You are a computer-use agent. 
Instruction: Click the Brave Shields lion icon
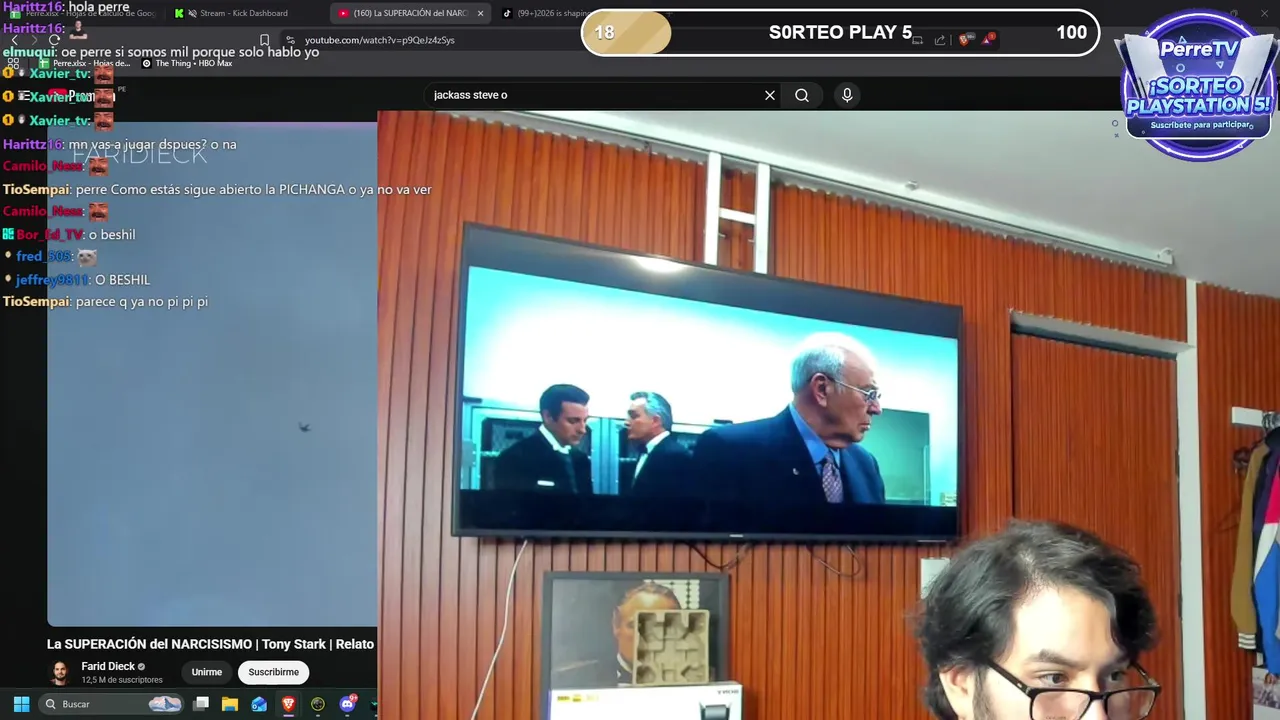[x=964, y=40]
